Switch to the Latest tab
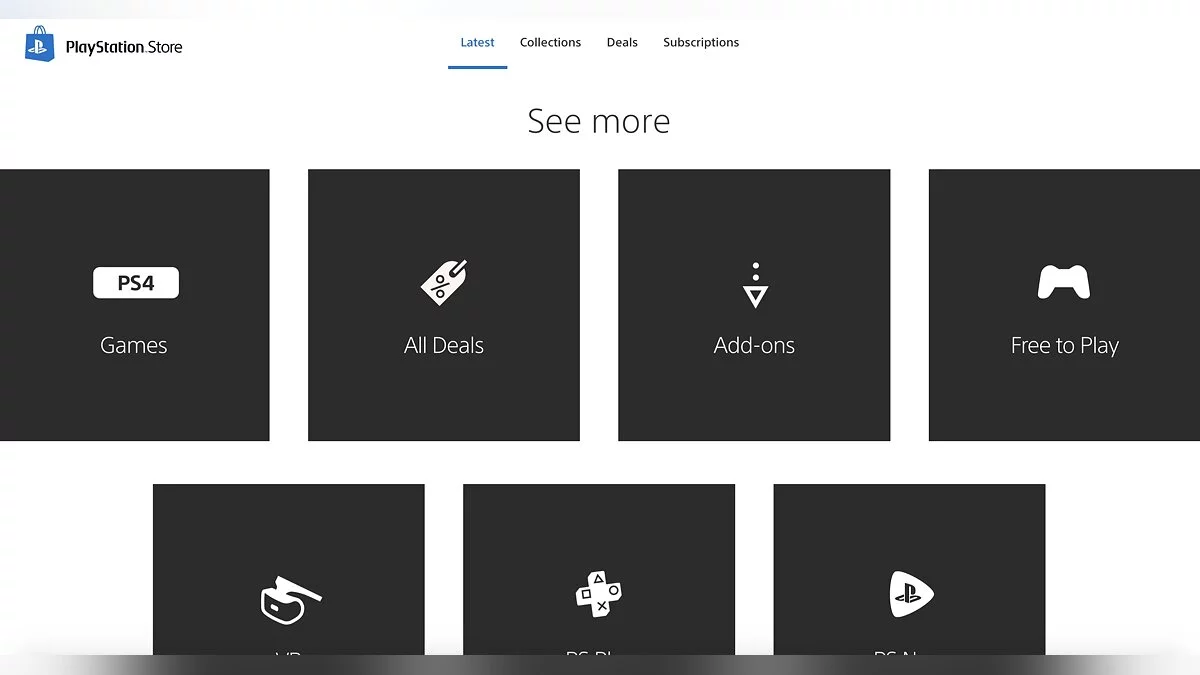The image size is (1200, 675). coord(477,42)
